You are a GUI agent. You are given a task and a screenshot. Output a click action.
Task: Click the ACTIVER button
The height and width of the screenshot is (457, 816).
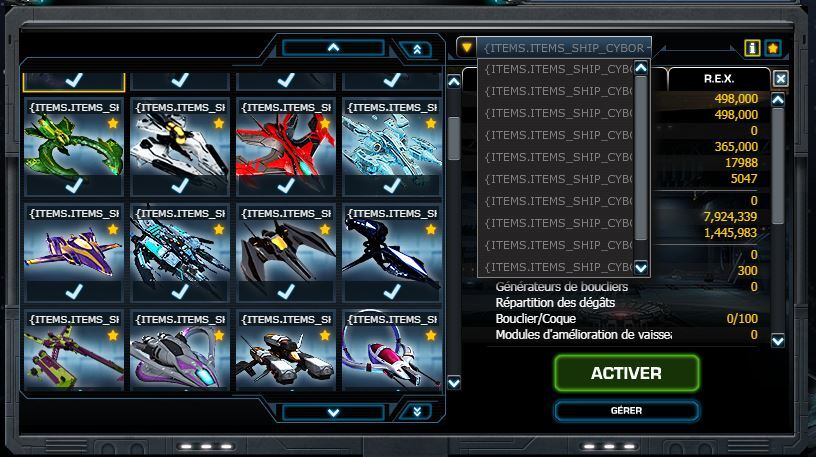coord(627,373)
